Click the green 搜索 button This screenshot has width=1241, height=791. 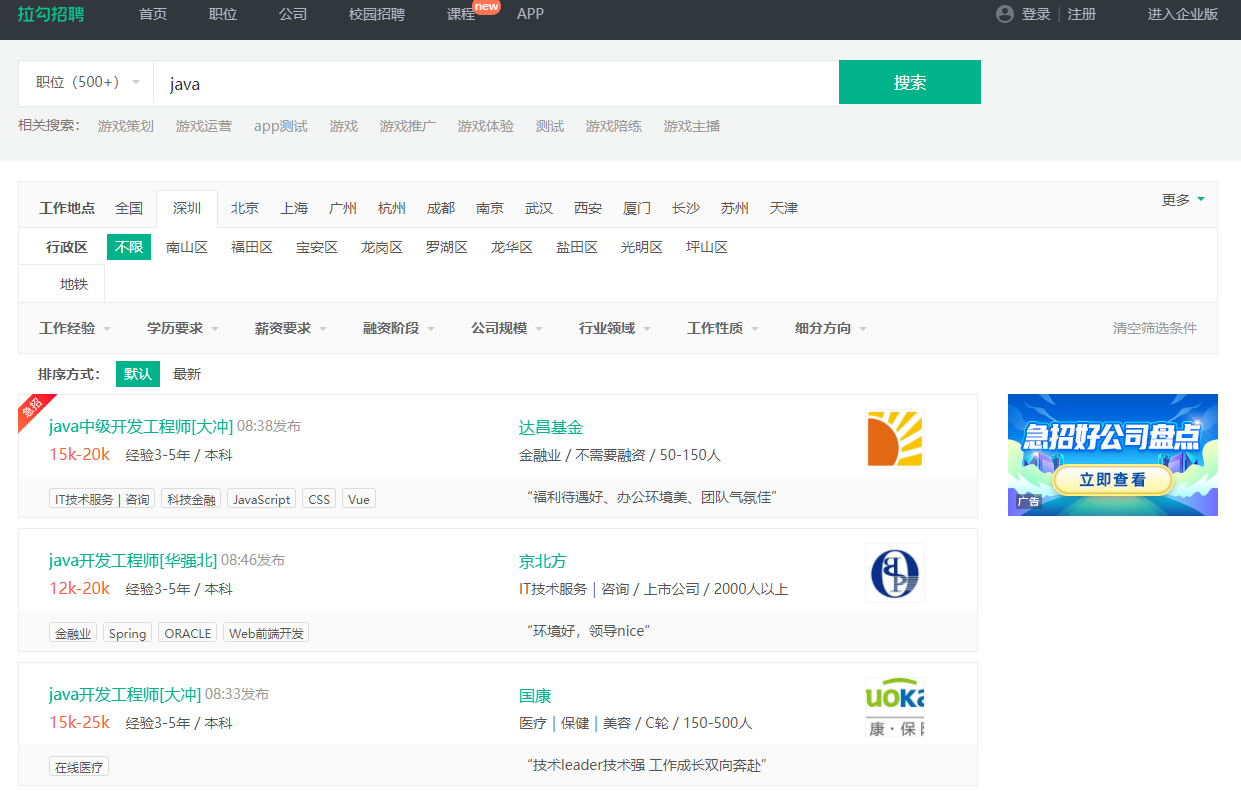[909, 82]
